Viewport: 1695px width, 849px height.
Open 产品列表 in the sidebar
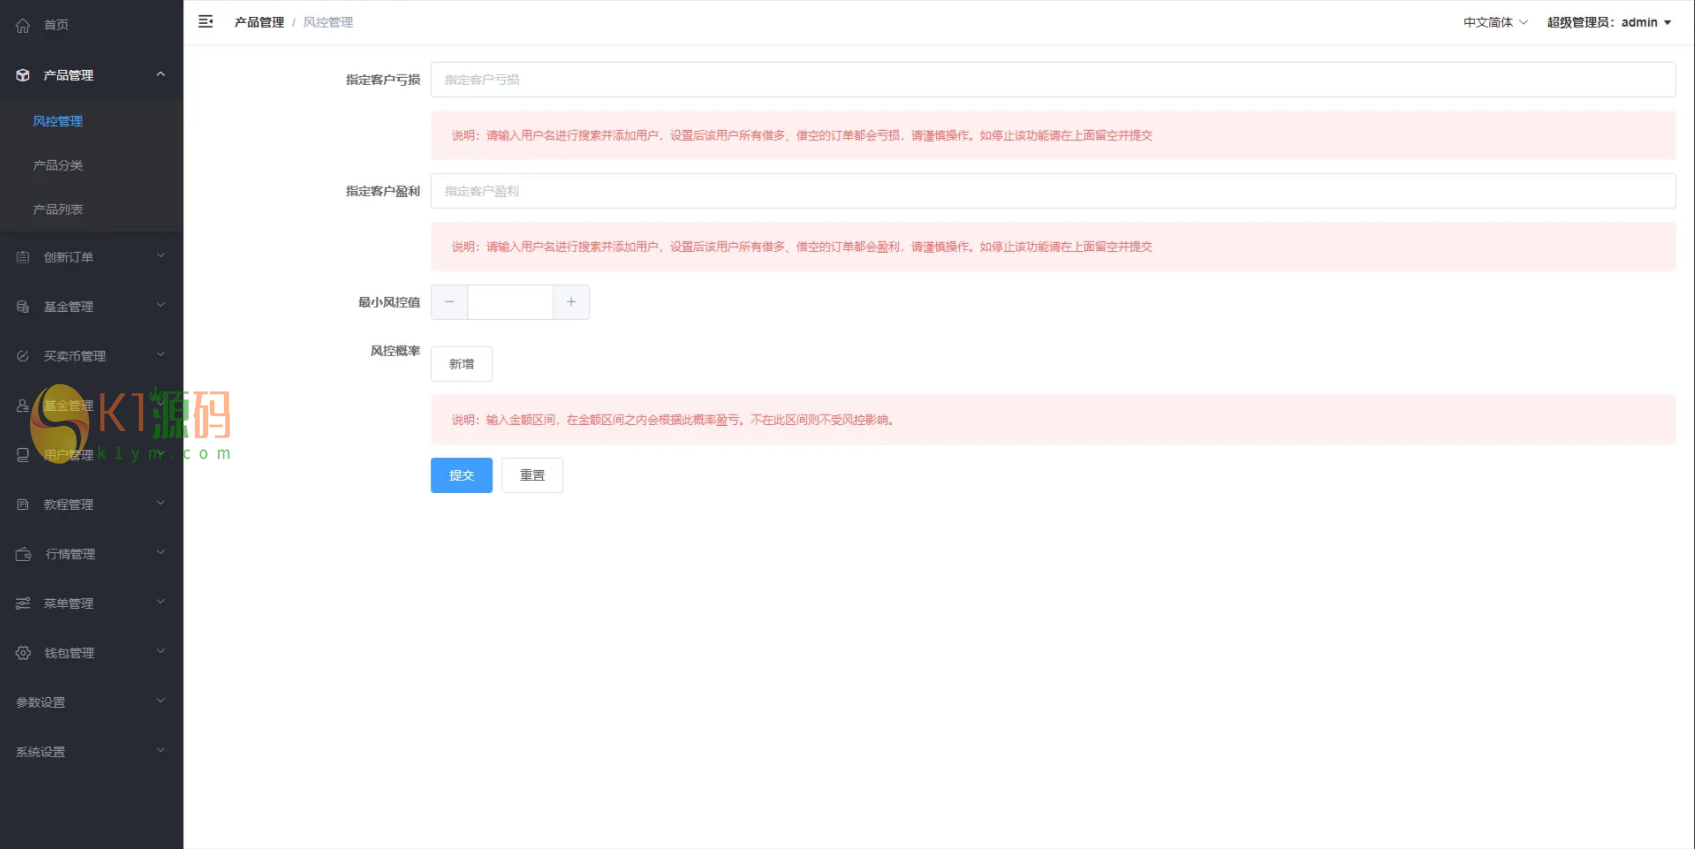58,209
